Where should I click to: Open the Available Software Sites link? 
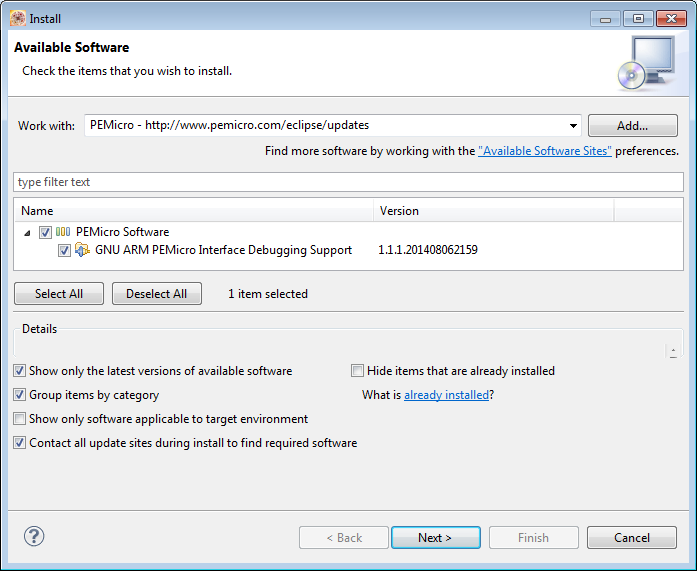(545, 151)
